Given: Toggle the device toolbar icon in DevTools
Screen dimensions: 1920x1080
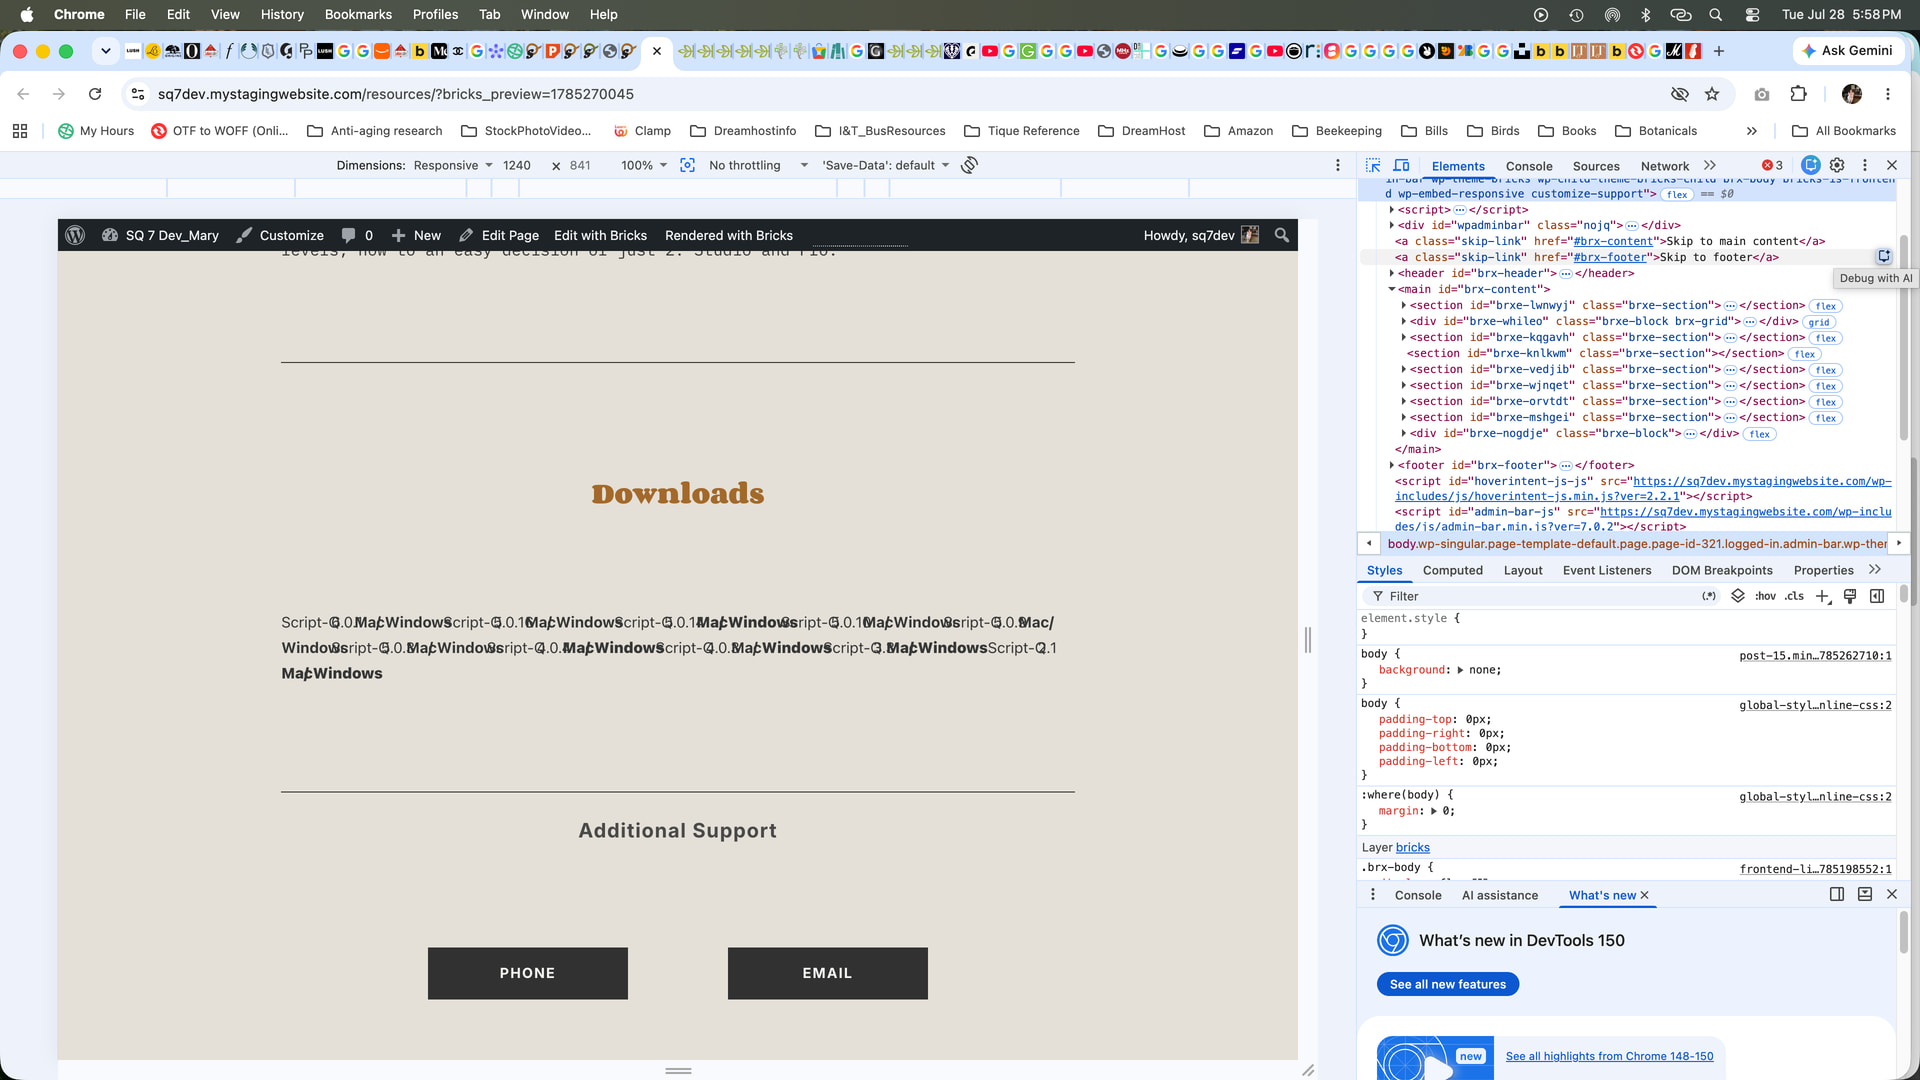Looking at the screenshot, I should point(1402,165).
